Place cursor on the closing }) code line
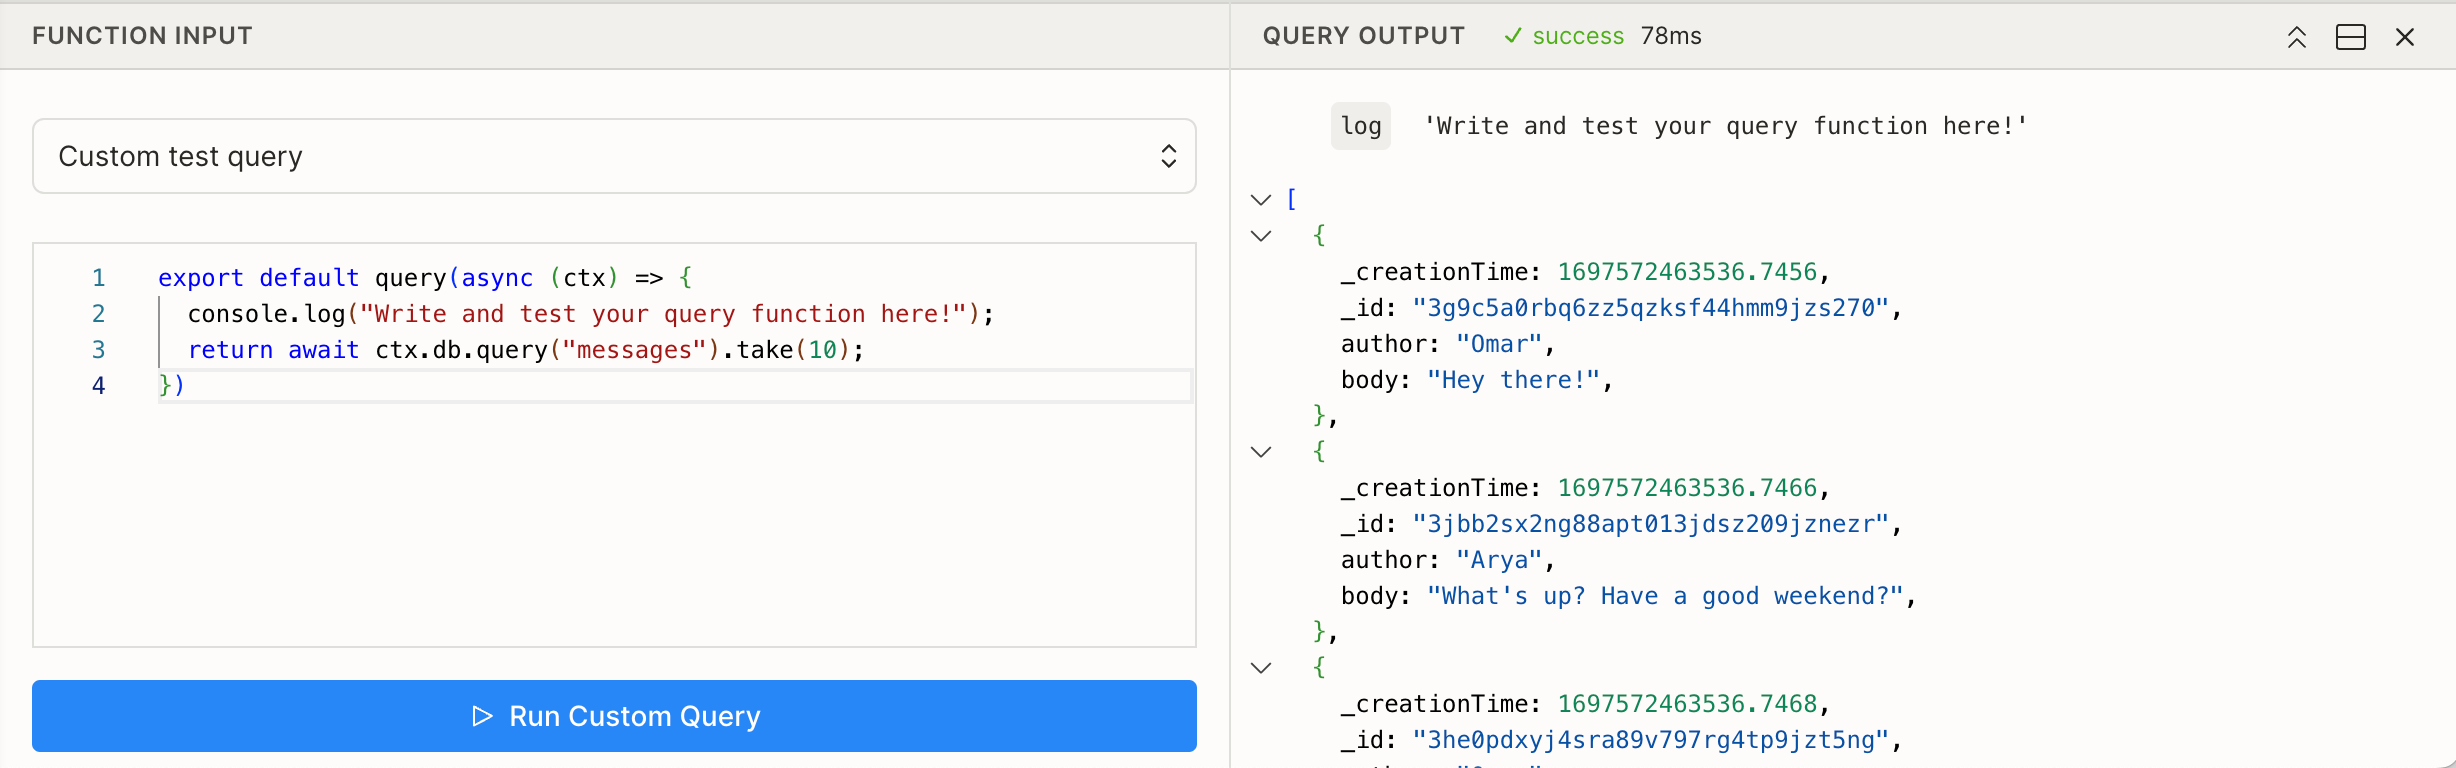Viewport: 2456px width, 768px height. click(172, 386)
